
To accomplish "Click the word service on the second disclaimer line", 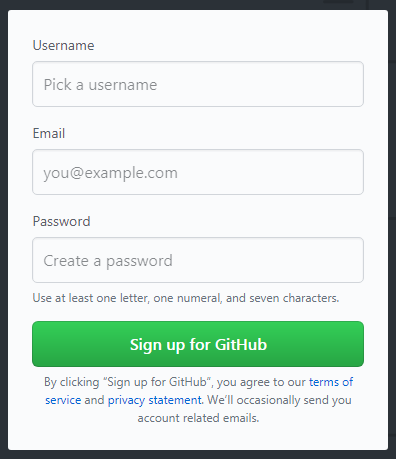I will tap(63, 400).
